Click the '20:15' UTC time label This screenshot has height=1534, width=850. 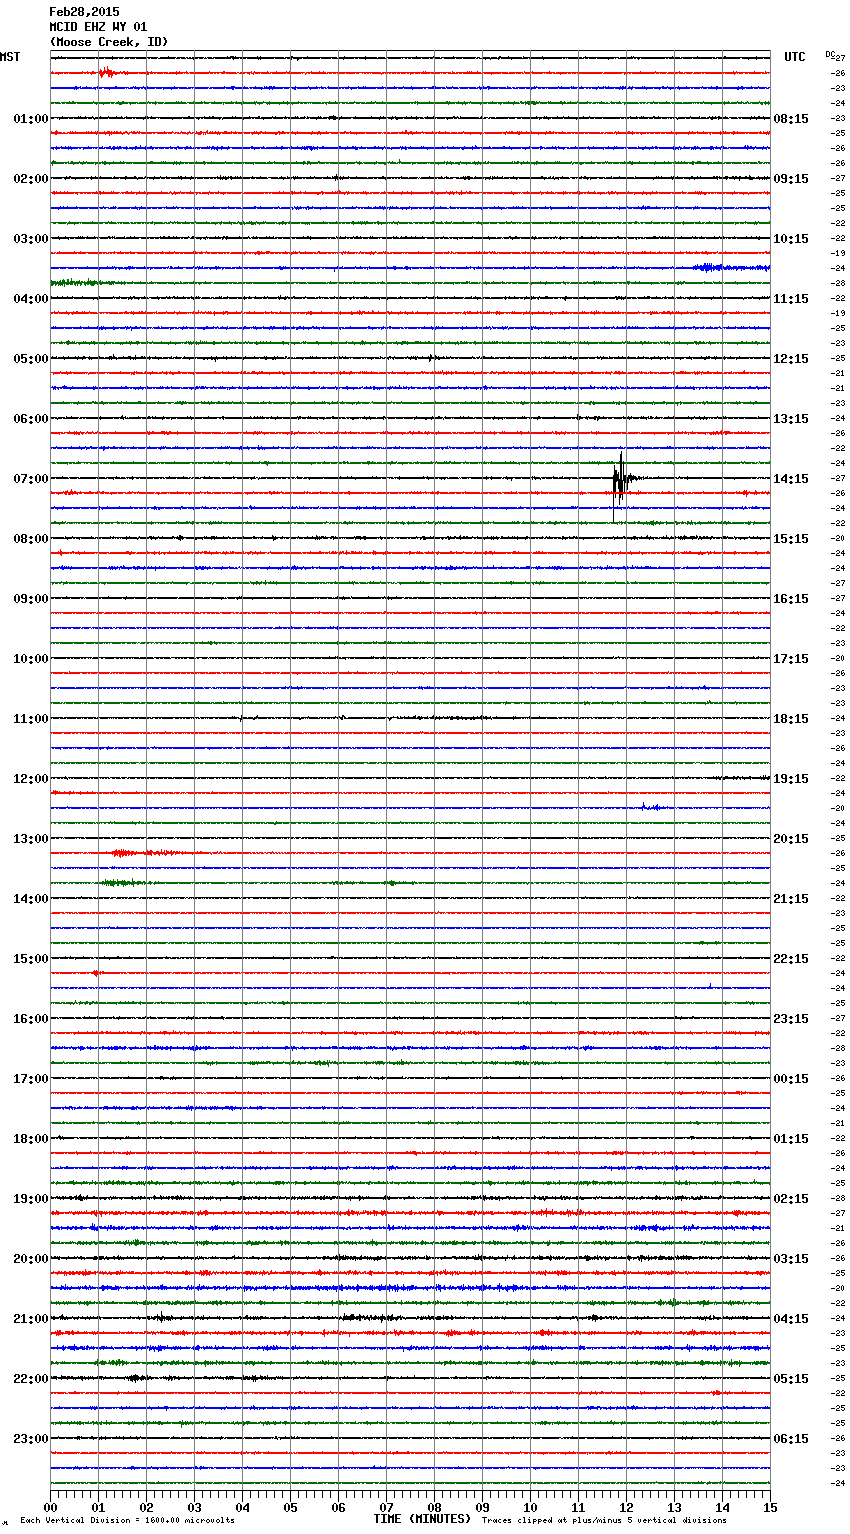(x=791, y=839)
